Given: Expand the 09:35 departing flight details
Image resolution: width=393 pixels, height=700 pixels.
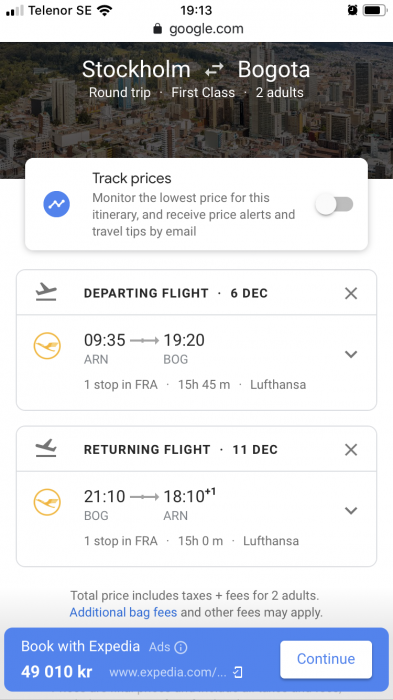Looking at the screenshot, I should tap(351, 354).
